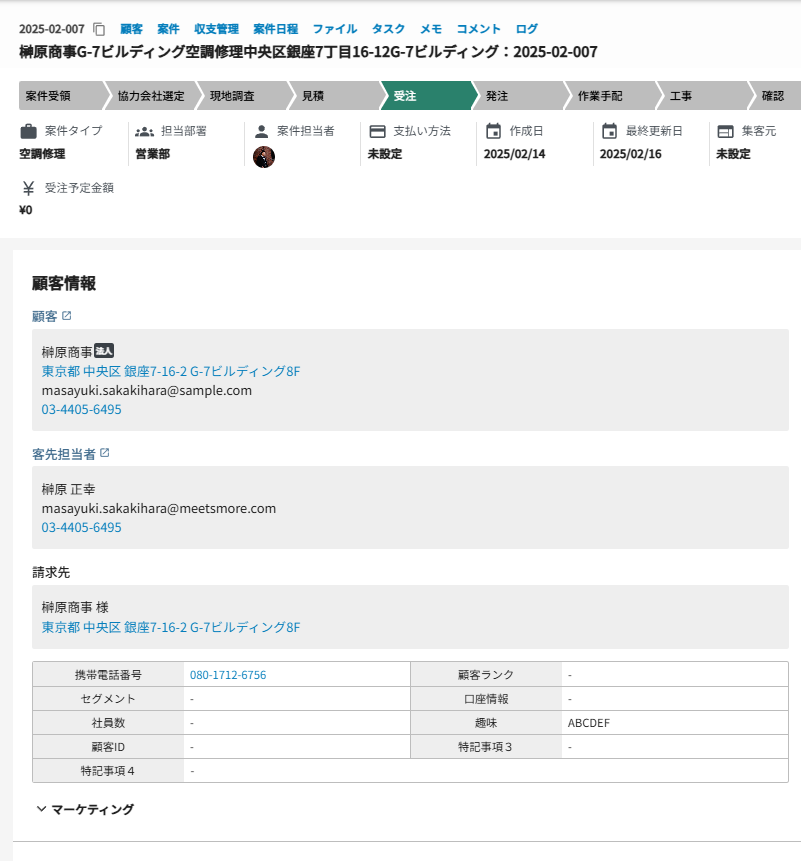Select the active 受注 stage
The width and height of the screenshot is (801, 861).
(427, 96)
